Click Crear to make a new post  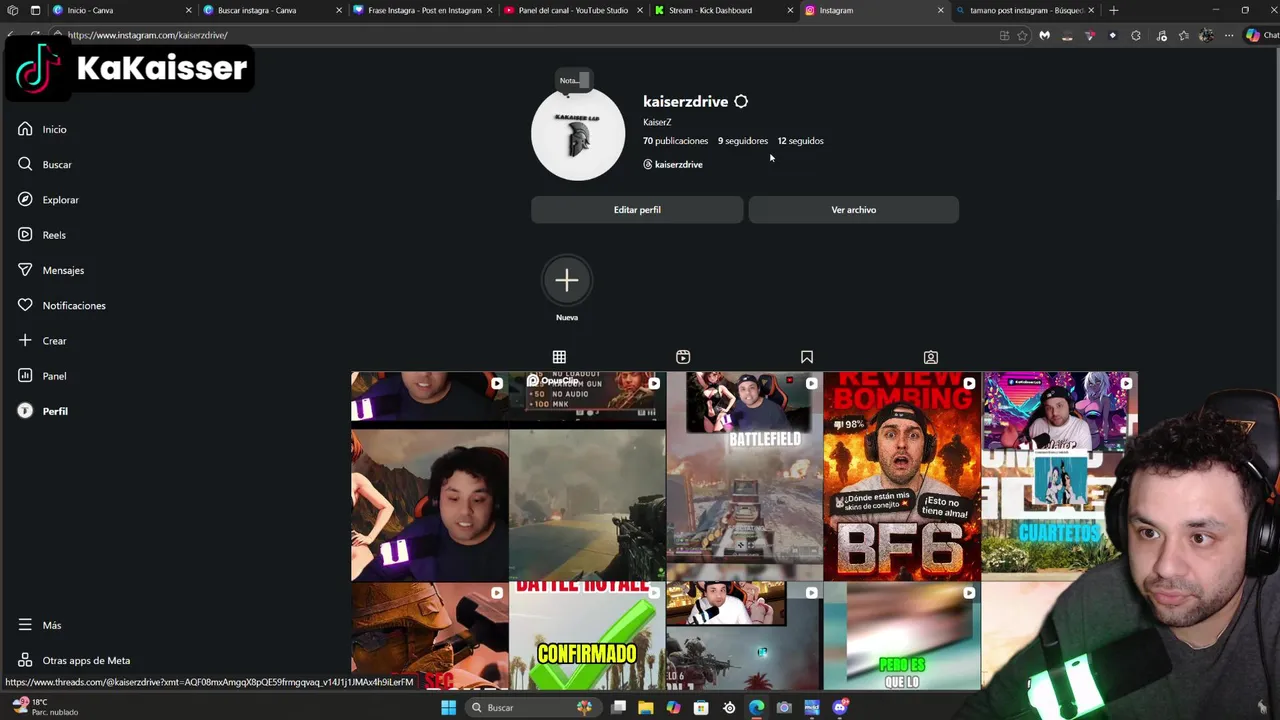tap(42, 341)
